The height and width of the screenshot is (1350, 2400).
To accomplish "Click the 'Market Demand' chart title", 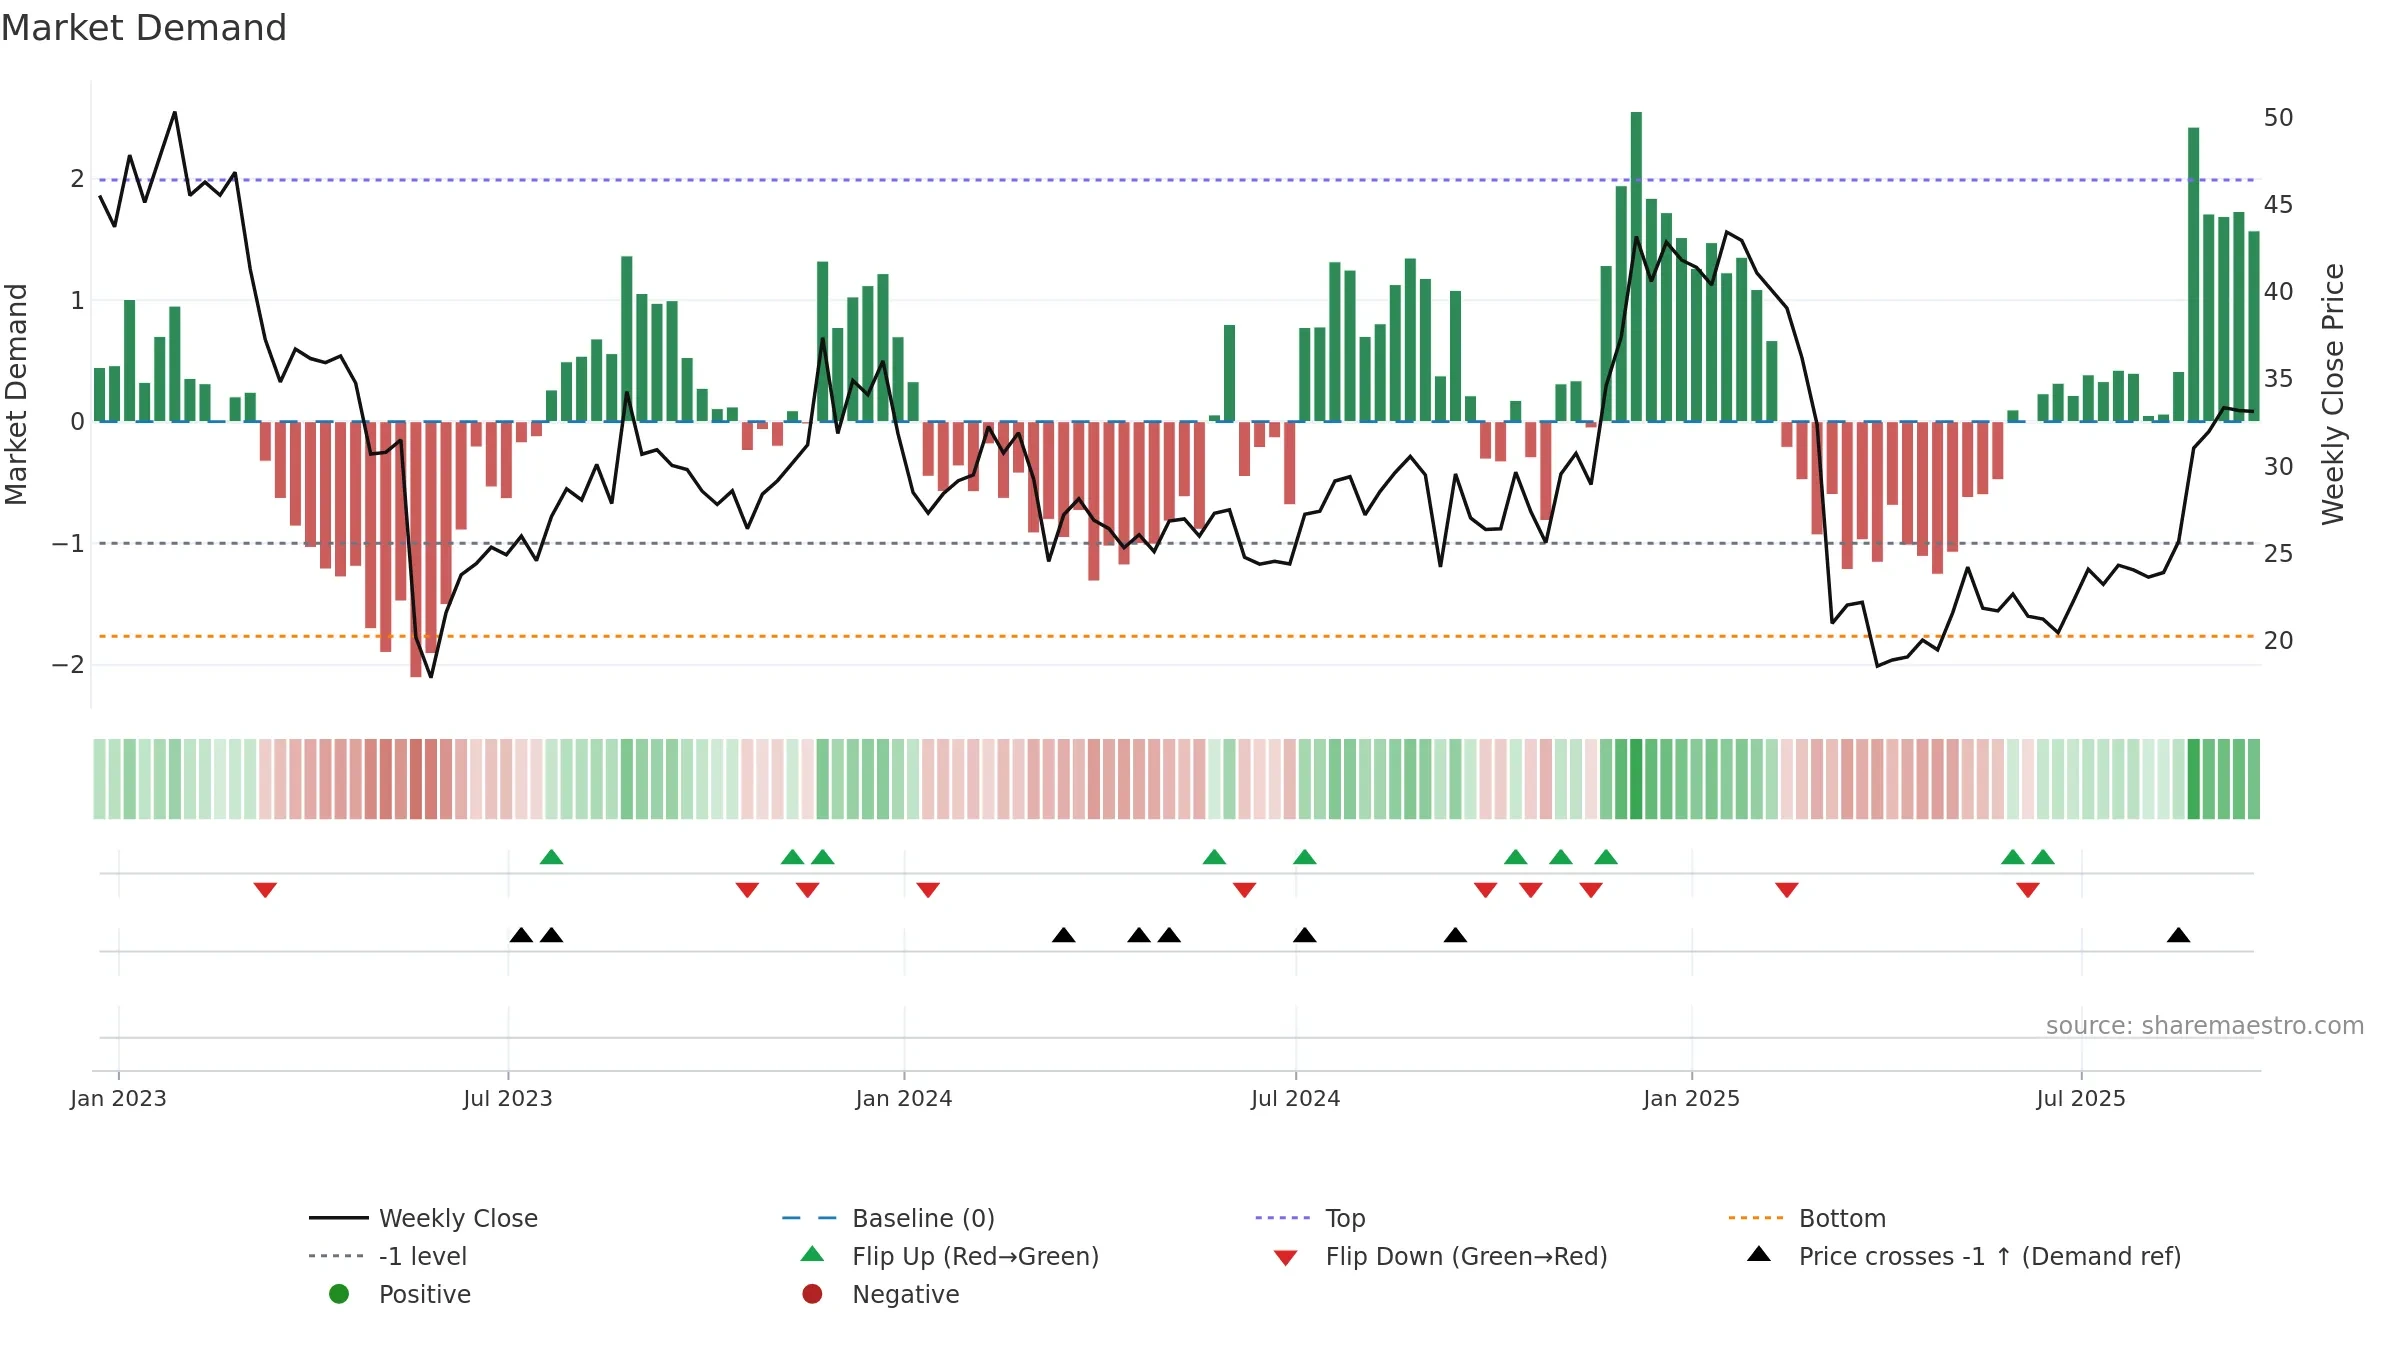I will (x=144, y=28).
